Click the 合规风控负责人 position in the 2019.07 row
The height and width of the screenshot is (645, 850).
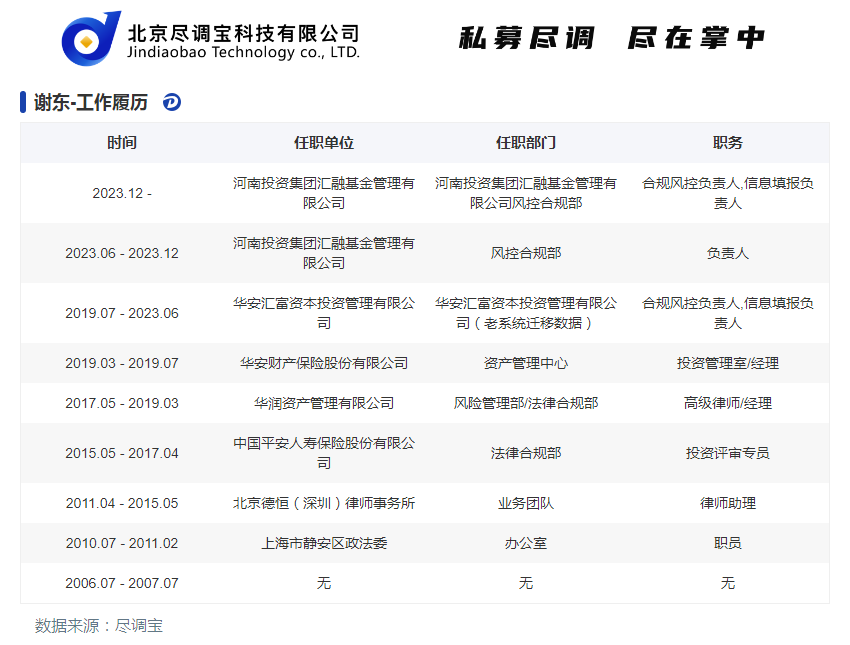[x=727, y=313]
